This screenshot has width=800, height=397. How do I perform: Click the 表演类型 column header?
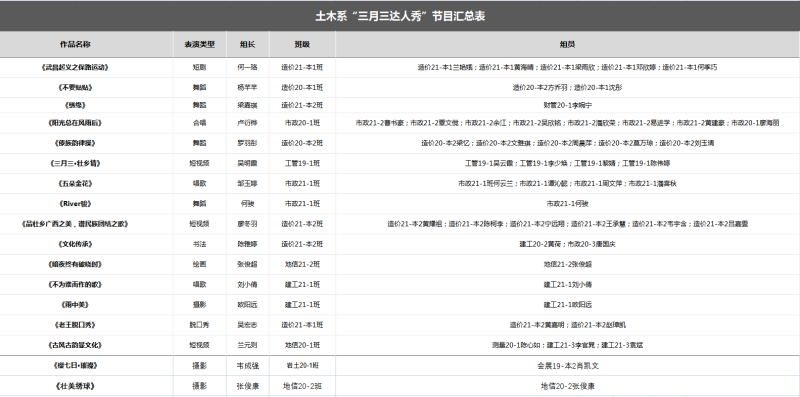(x=199, y=44)
